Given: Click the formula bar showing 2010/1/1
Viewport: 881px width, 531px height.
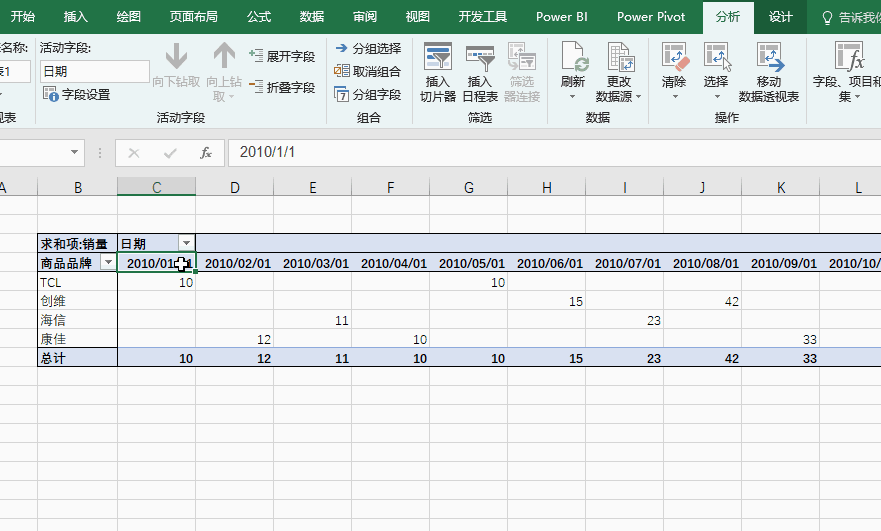Looking at the screenshot, I should click(x=554, y=152).
